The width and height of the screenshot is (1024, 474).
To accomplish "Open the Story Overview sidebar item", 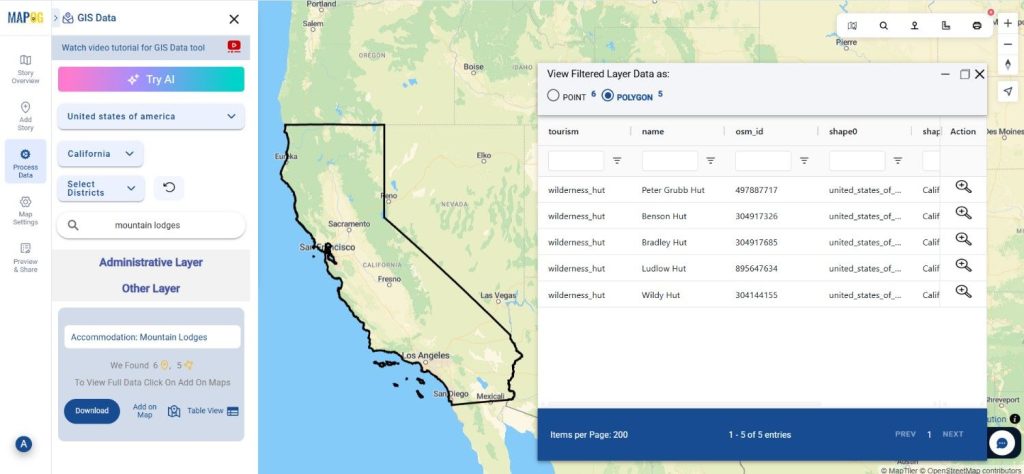I will point(25,69).
